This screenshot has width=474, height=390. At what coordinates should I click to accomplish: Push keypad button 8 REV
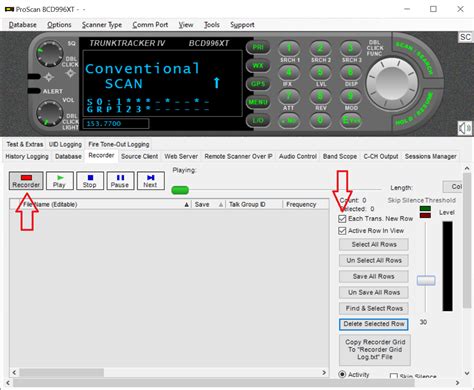coord(320,97)
